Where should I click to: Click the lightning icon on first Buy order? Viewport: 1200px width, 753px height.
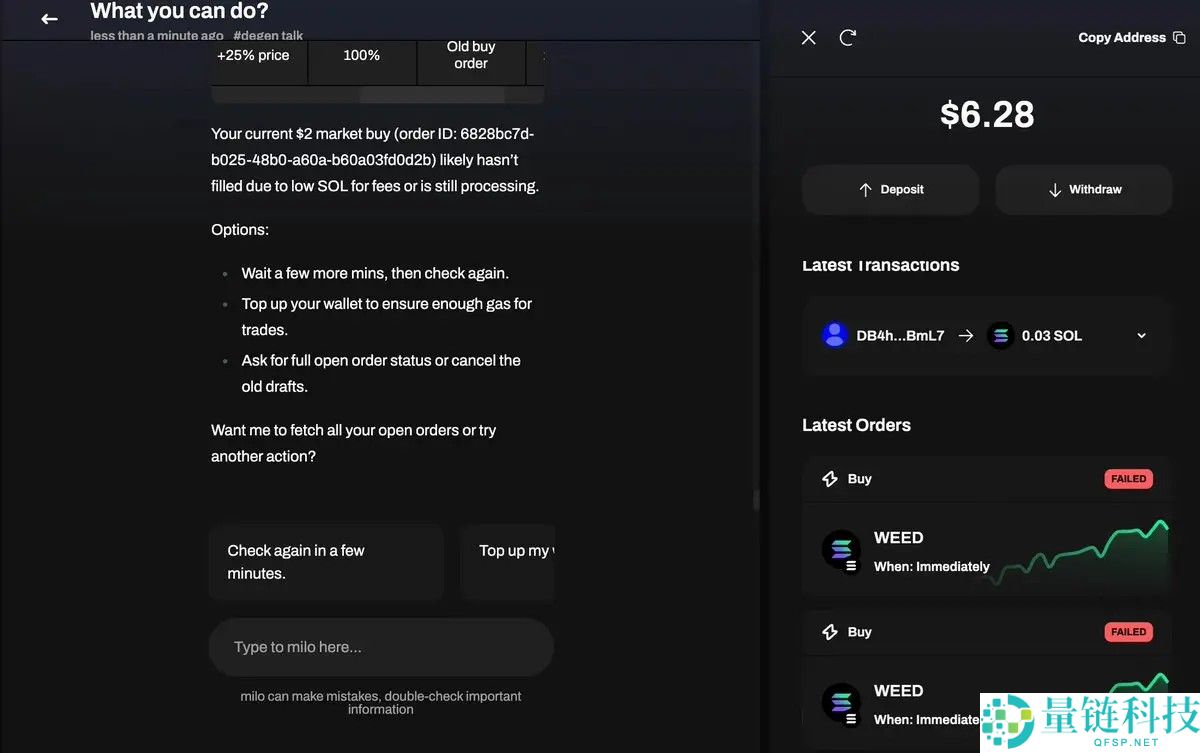tap(829, 479)
